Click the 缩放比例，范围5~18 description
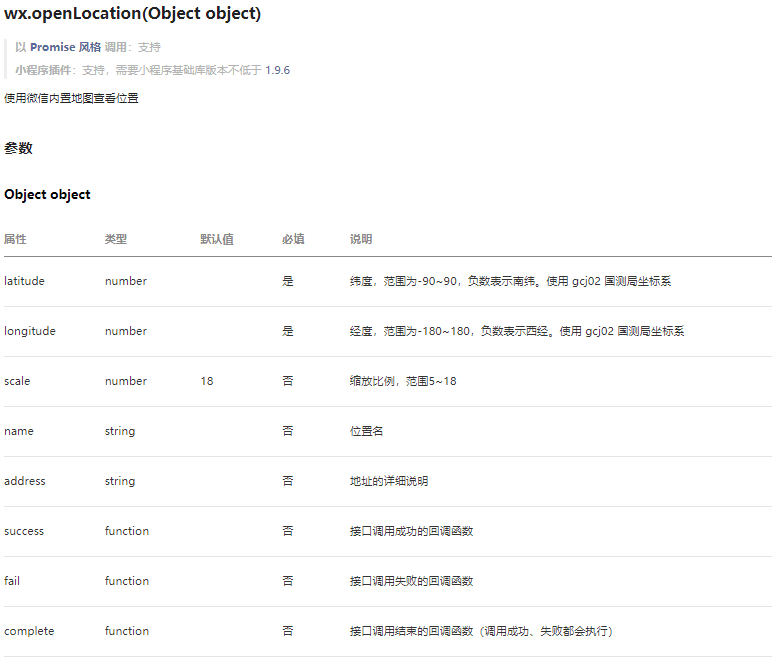 pyautogui.click(x=403, y=381)
